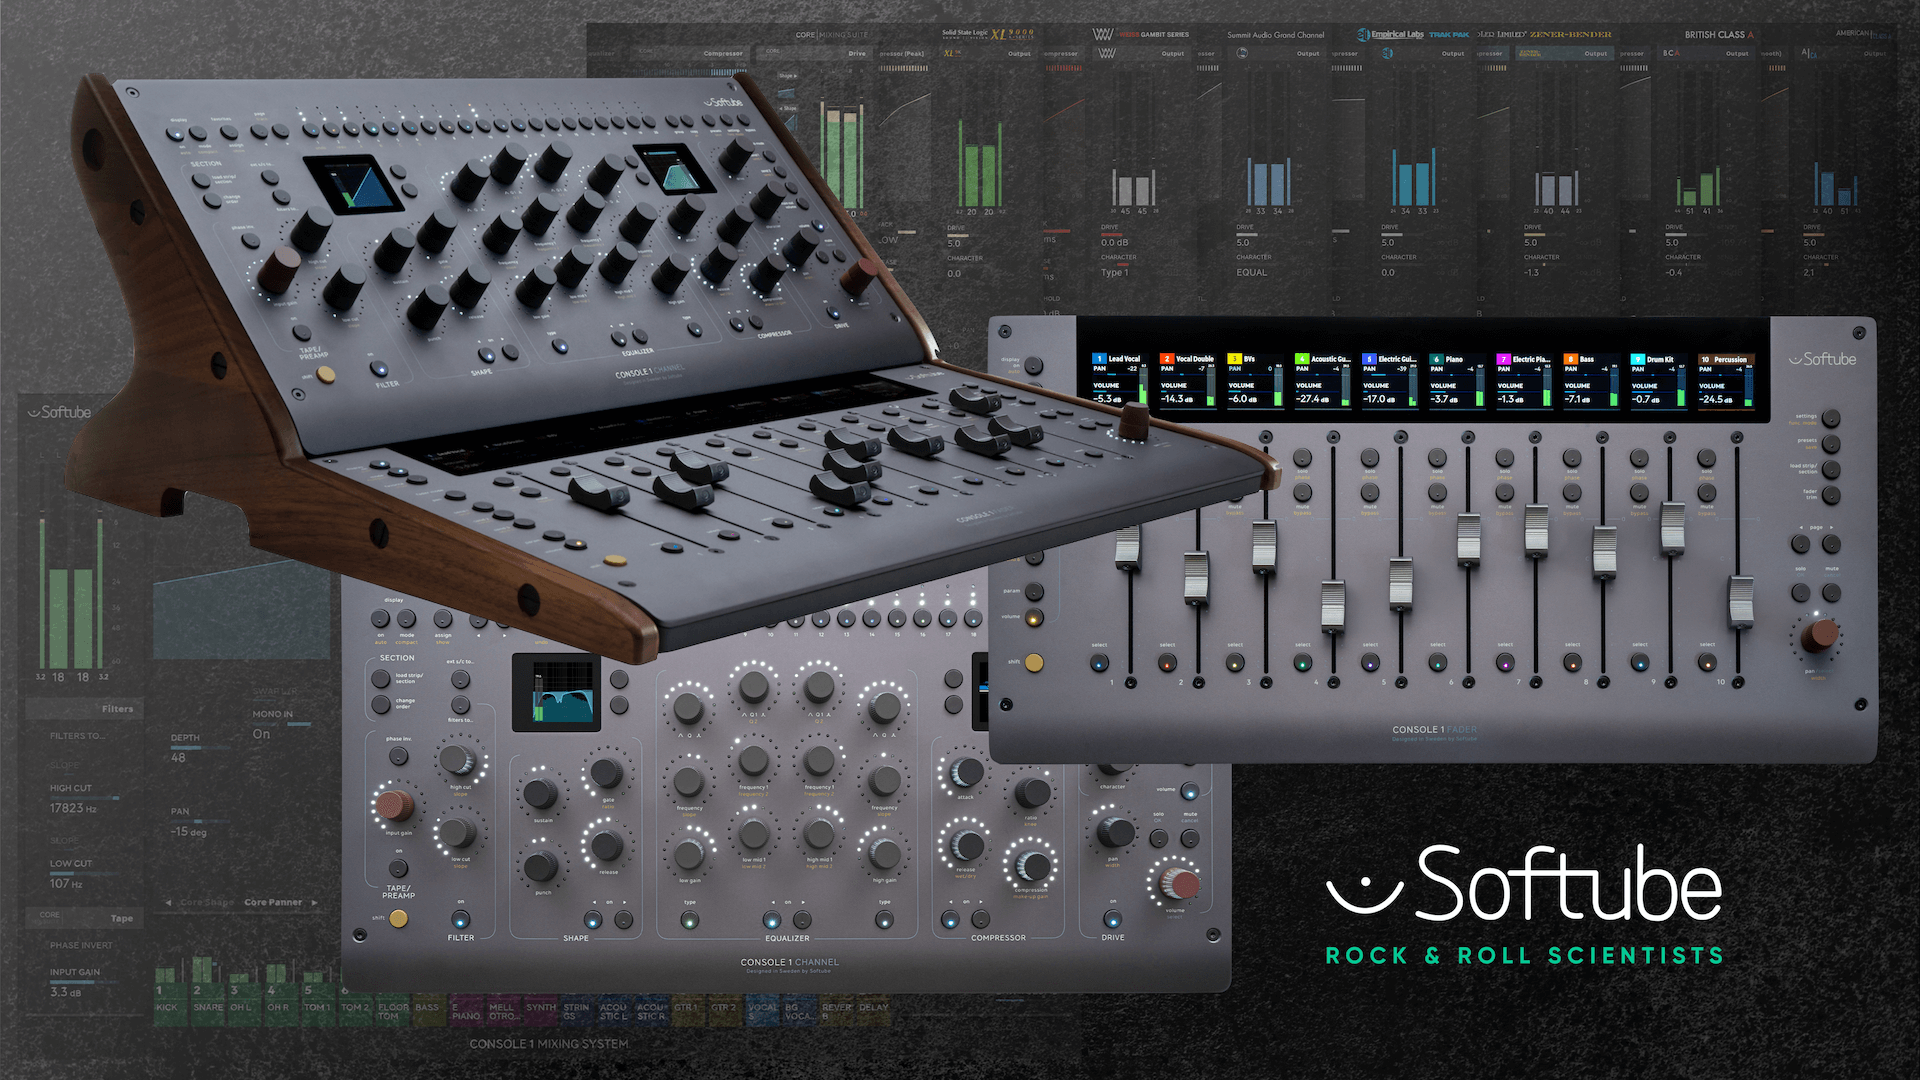Click the master solo button beside the pan knob
This screenshot has width=1920, height=1080.
pos(1800,593)
